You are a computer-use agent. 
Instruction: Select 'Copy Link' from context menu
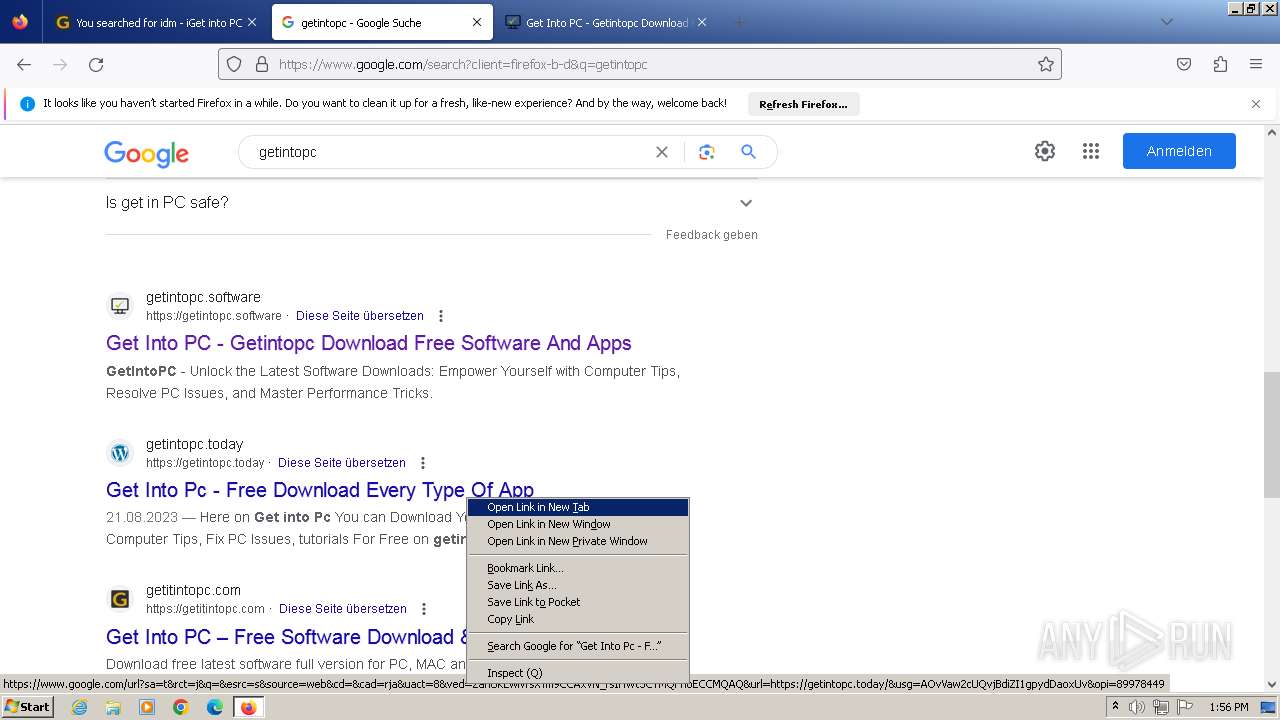click(578, 619)
